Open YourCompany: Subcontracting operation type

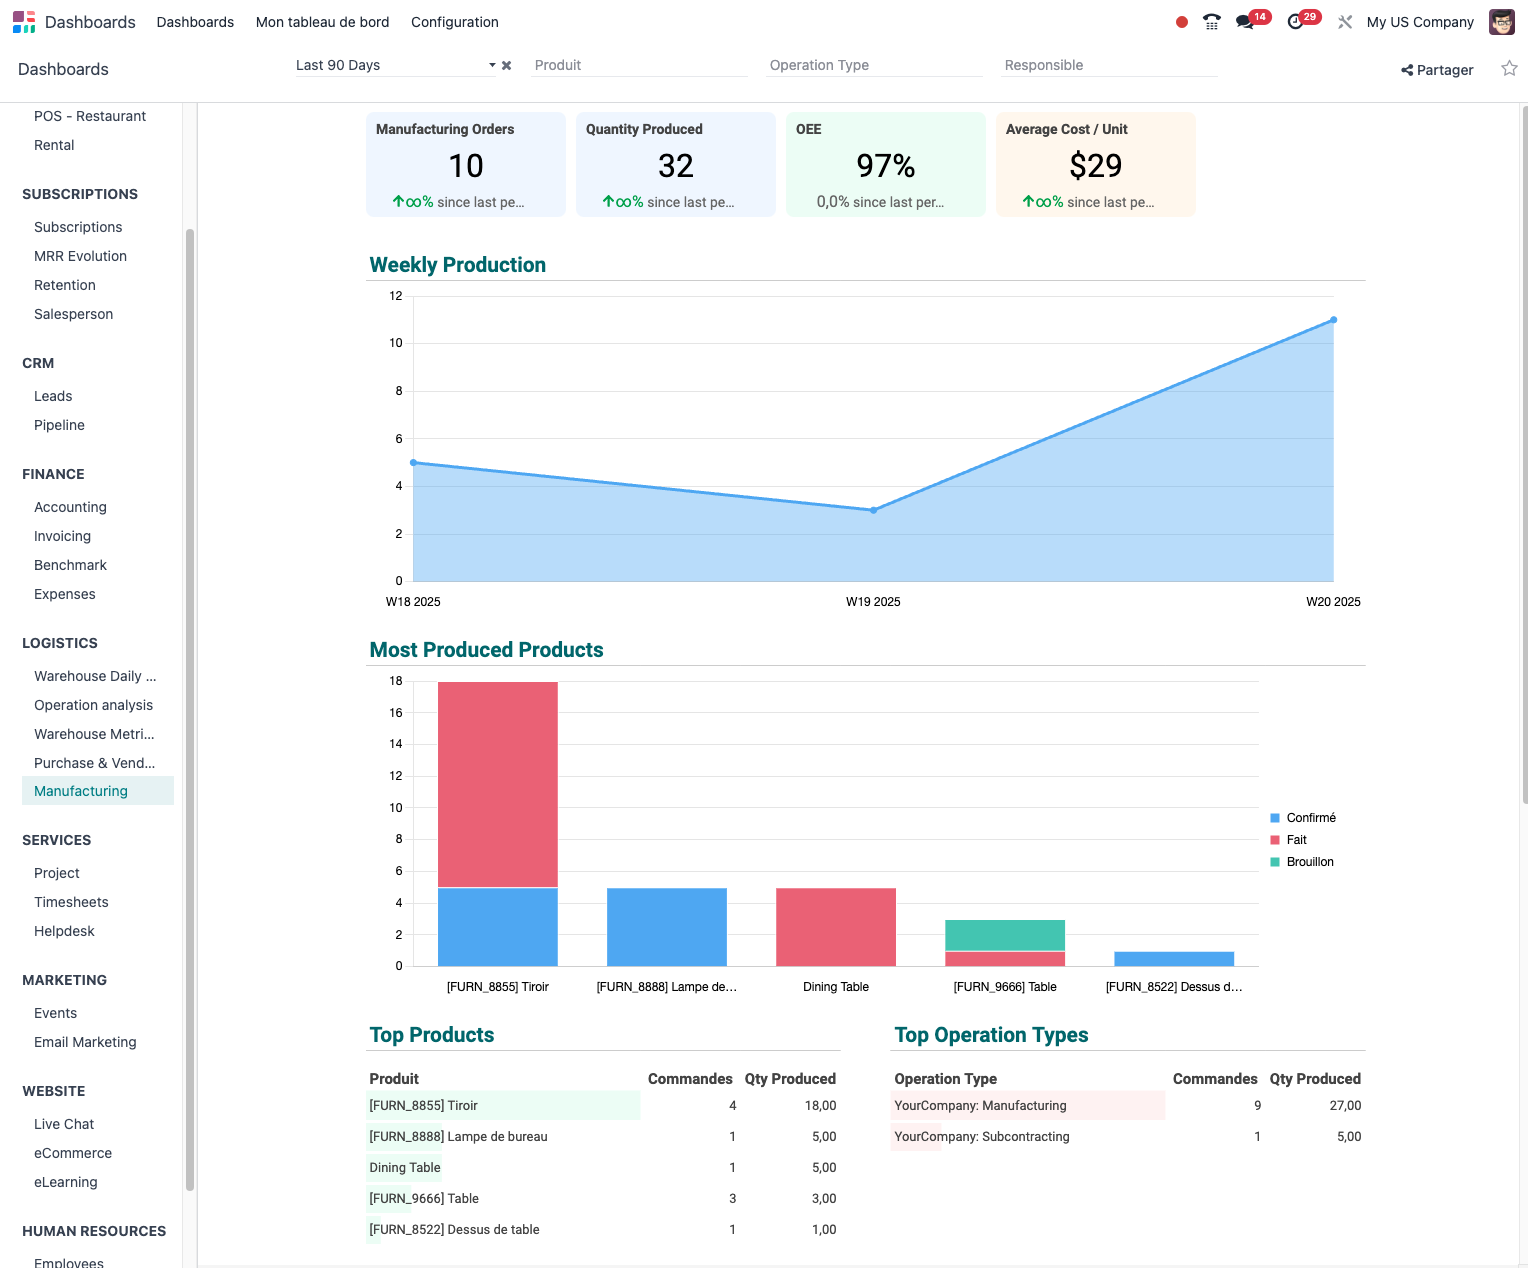pos(982,1137)
